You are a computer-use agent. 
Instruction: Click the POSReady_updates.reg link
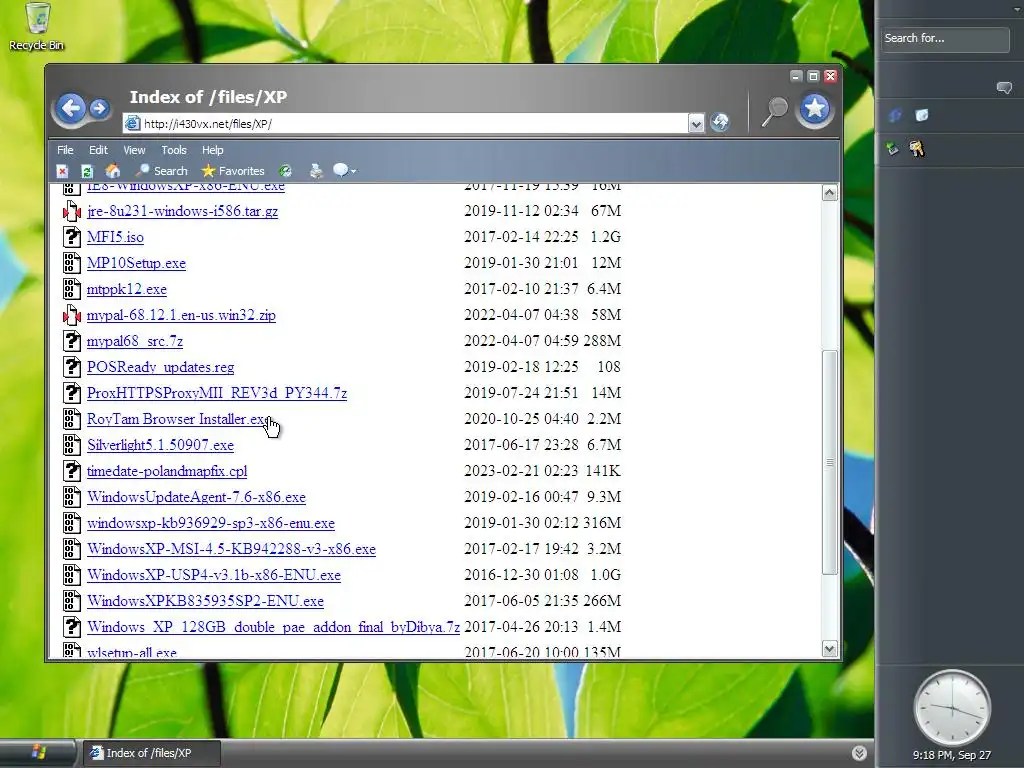coord(161,368)
